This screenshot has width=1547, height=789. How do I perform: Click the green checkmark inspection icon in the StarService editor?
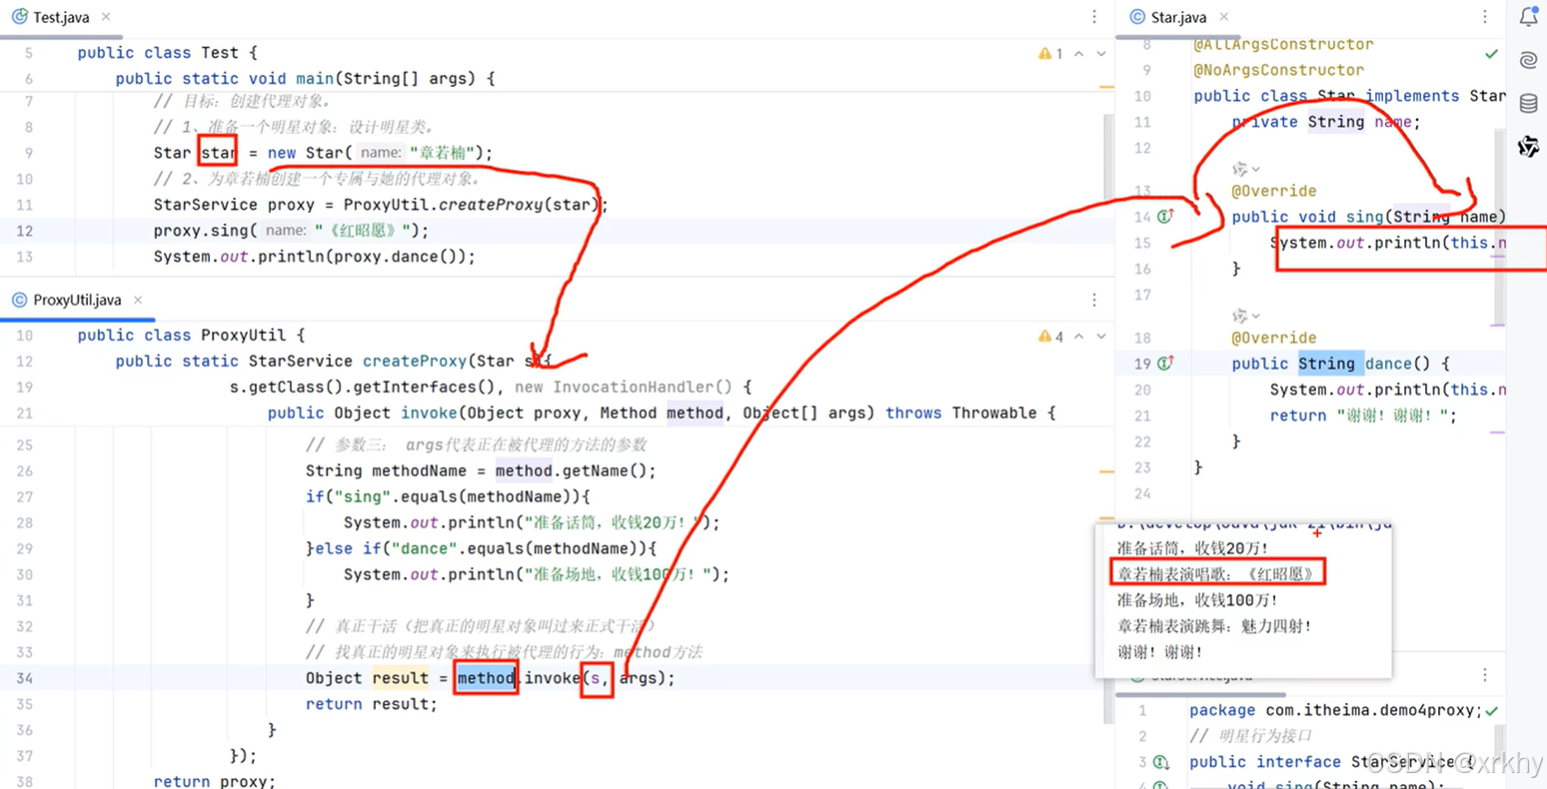click(1492, 710)
